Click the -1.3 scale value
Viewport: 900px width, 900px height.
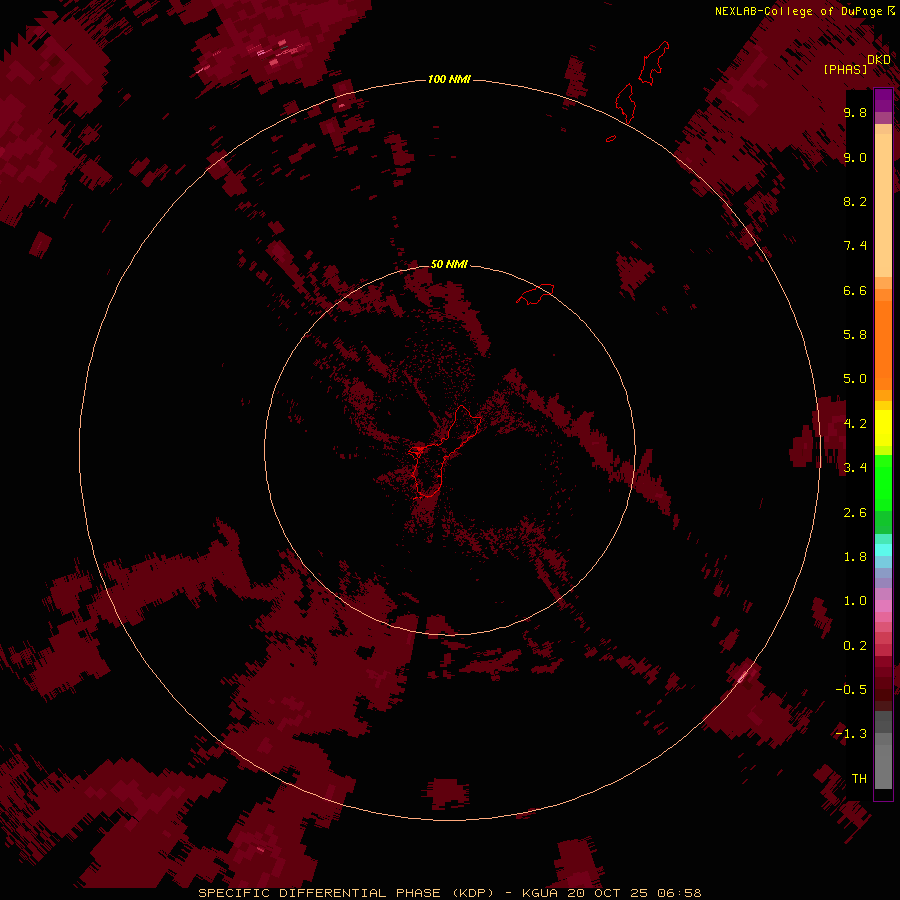[x=851, y=734]
